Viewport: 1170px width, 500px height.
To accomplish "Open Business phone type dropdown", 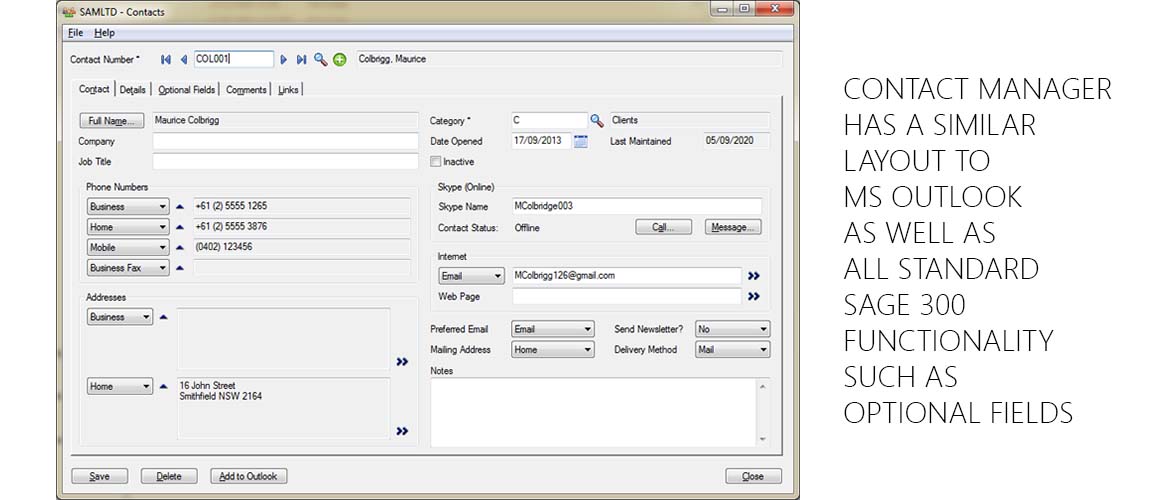I will pyautogui.click(x=128, y=207).
